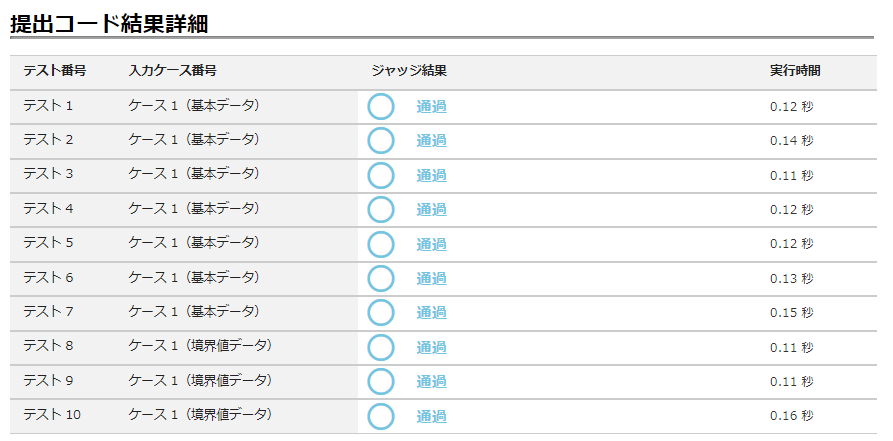Open the 通過 link for テスト 2
The image size is (893, 441).
pos(431,141)
